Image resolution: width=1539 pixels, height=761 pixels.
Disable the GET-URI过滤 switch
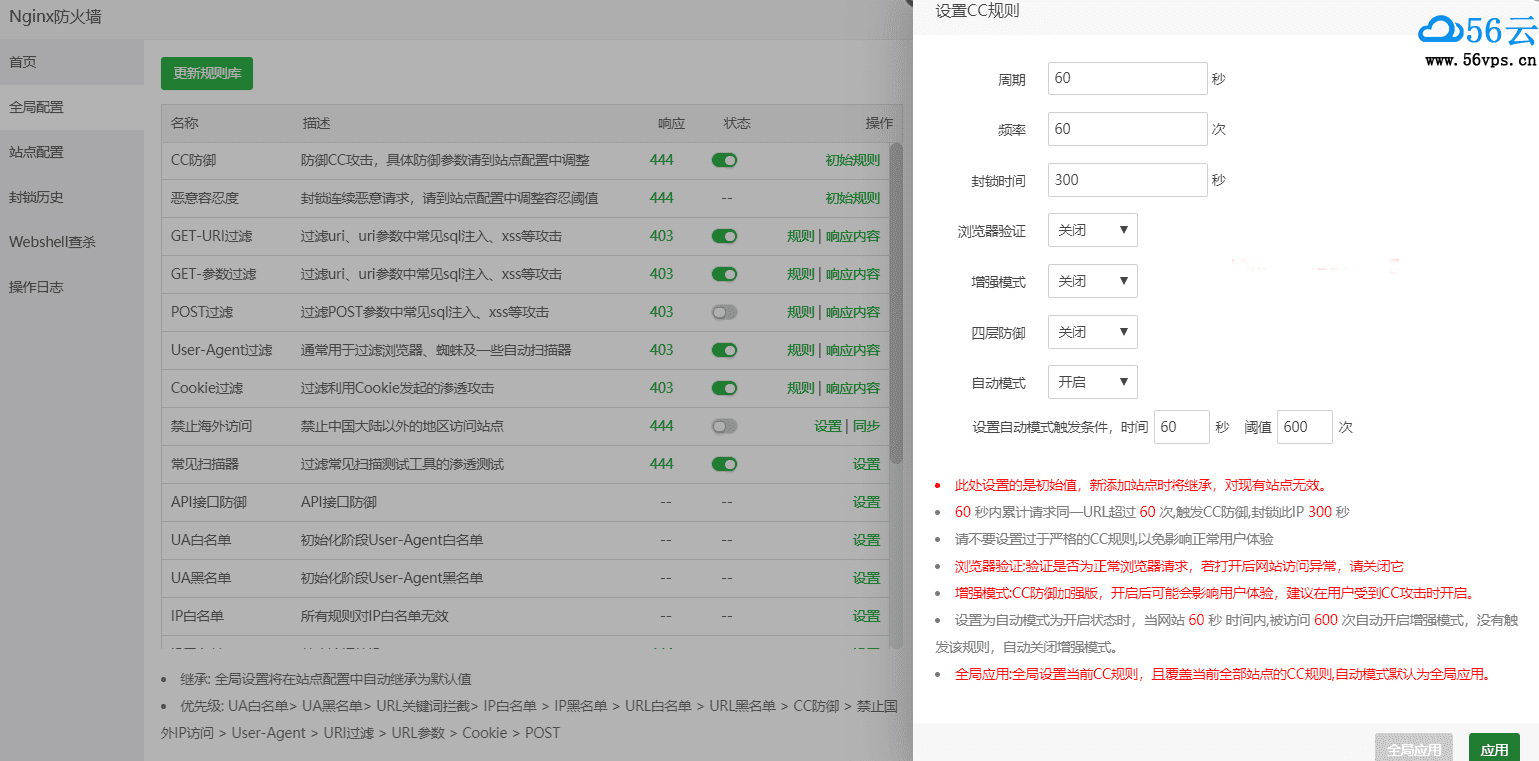pos(724,236)
